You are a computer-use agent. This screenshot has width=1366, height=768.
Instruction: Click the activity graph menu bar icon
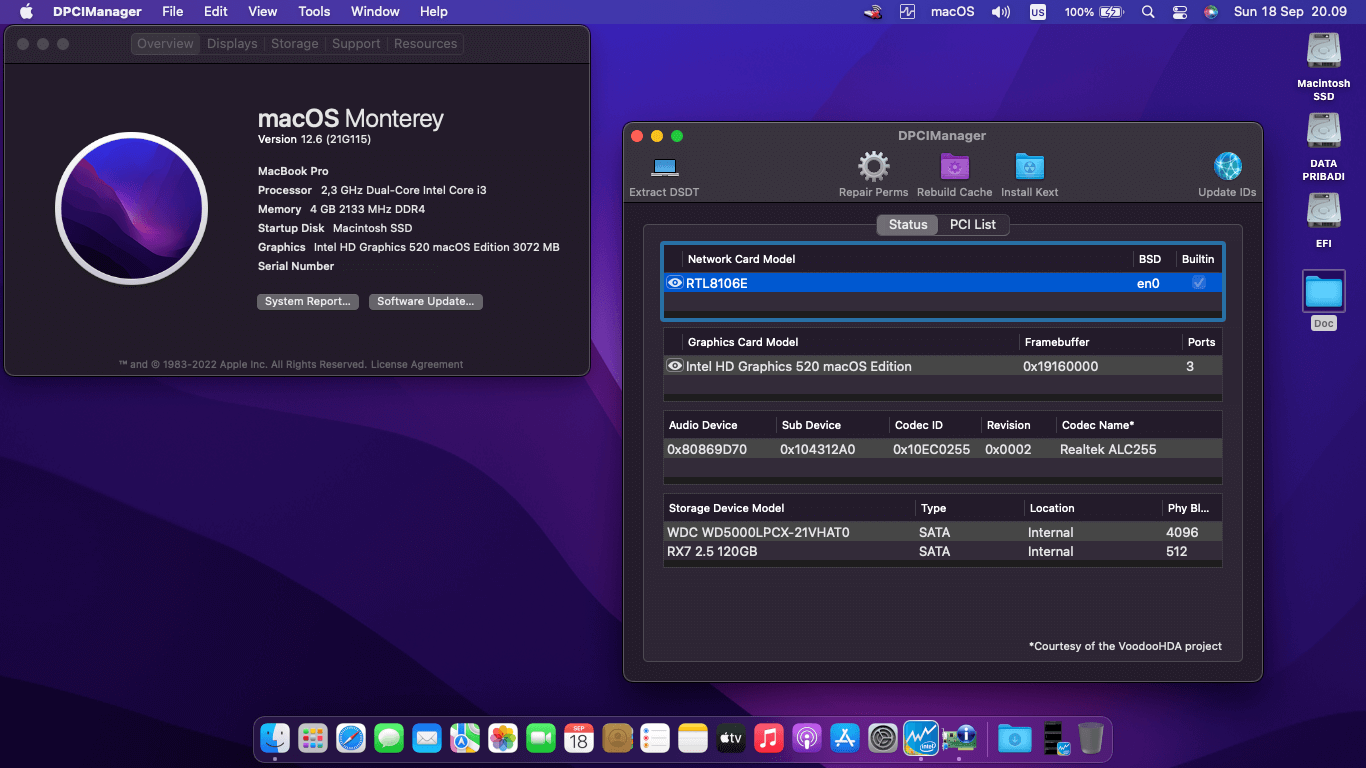coord(907,12)
